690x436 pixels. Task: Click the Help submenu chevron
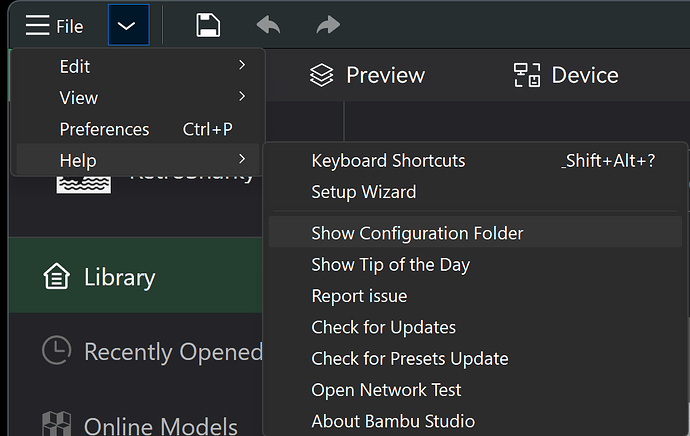tap(242, 159)
